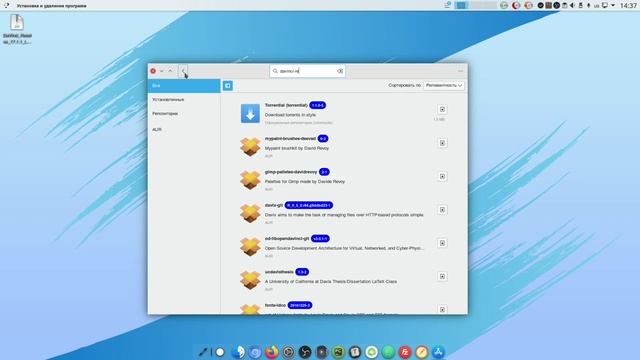640x360 pixels.
Task: Open the clock showing 14:37
Action: click(x=628, y=5)
